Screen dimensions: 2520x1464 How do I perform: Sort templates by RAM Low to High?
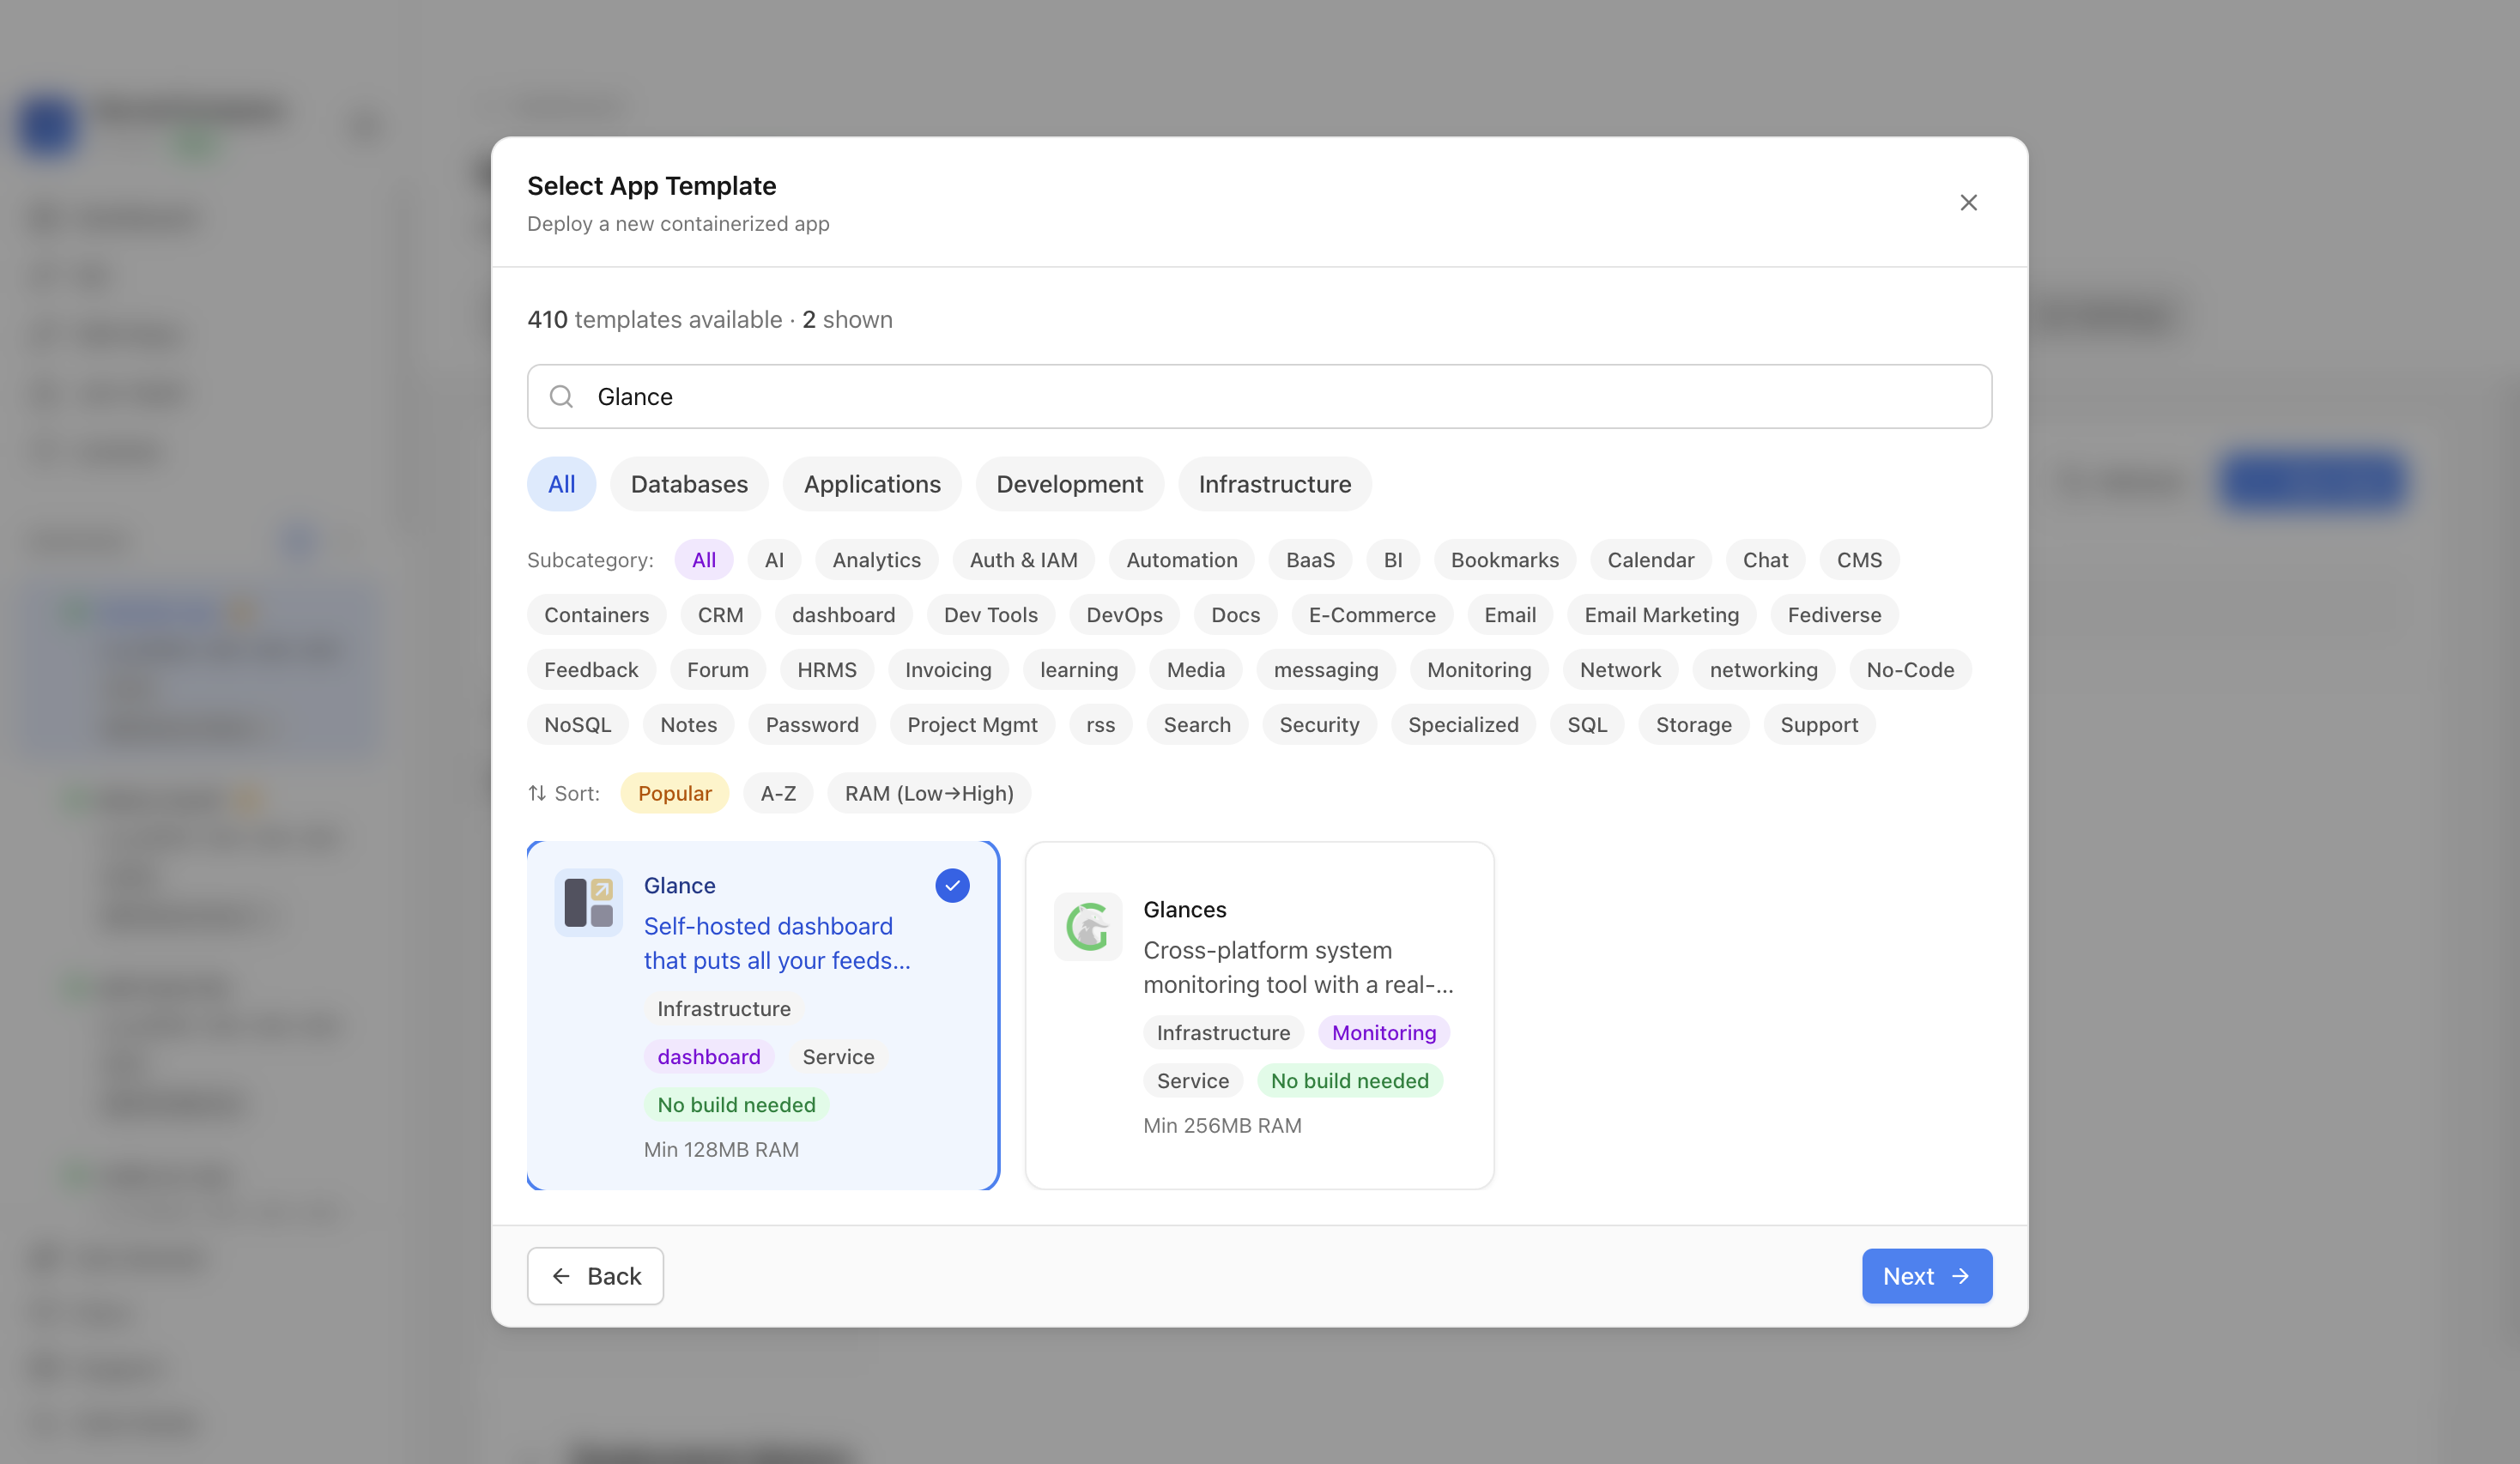tap(929, 793)
